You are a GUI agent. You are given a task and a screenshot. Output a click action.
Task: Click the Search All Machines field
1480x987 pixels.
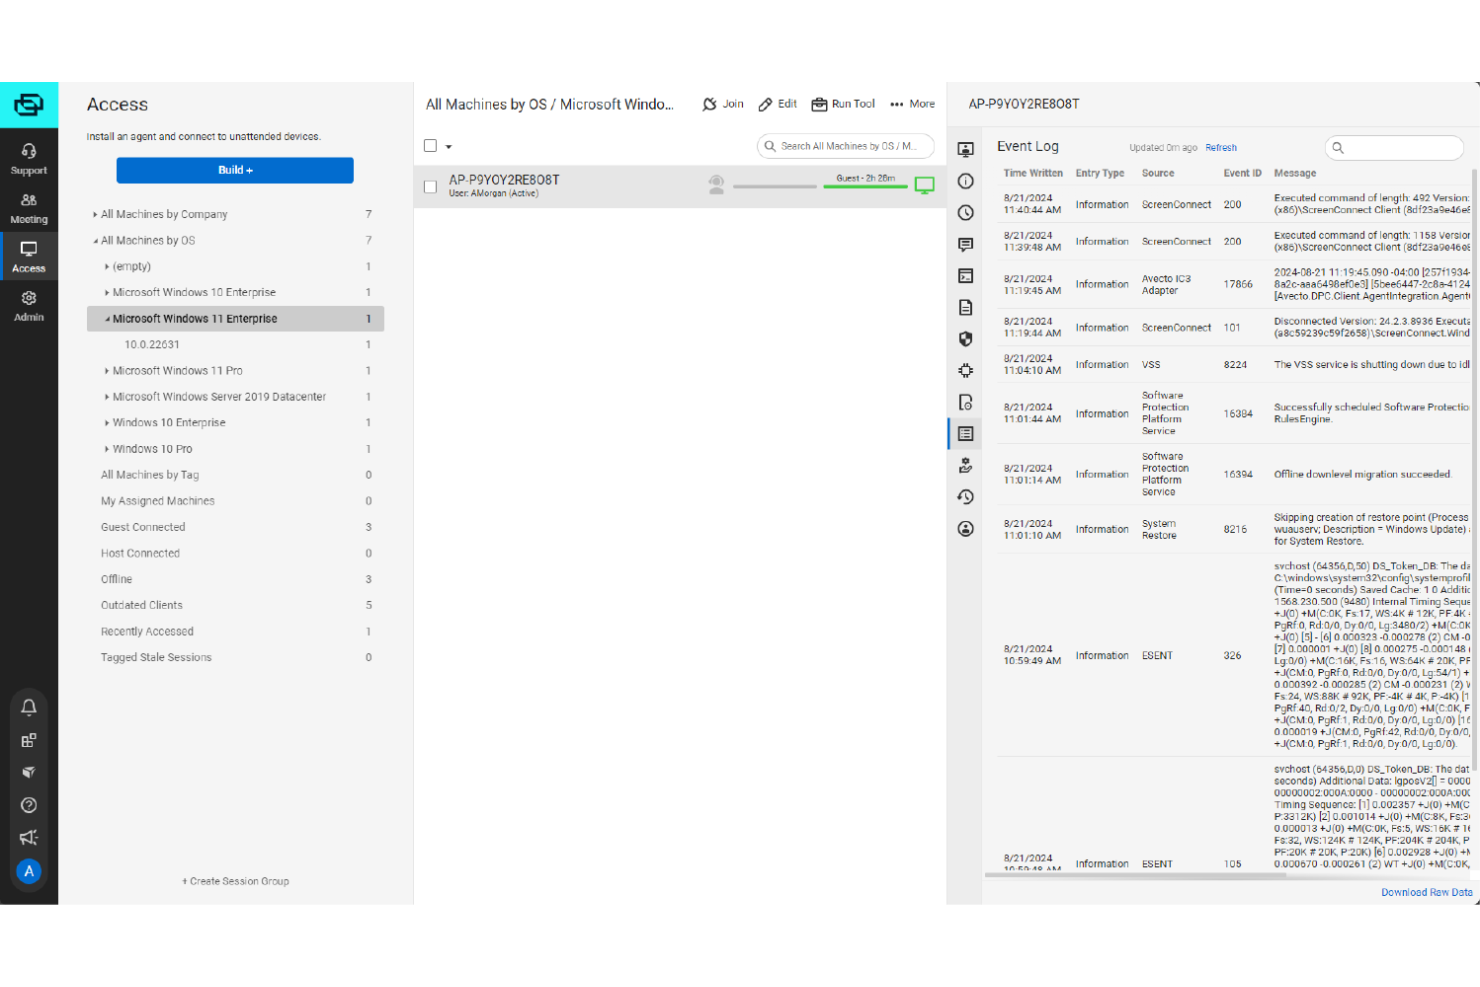[845, 146]
